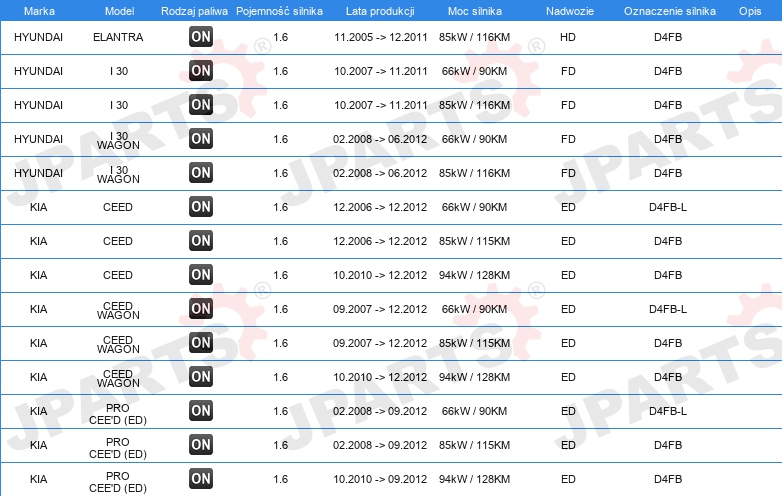Click 09.2007 -> 12.2012 in CEED WAGON 66kW row
Image resolution: width=782 pixels, height=496 pixels.
tap(380, 309)
